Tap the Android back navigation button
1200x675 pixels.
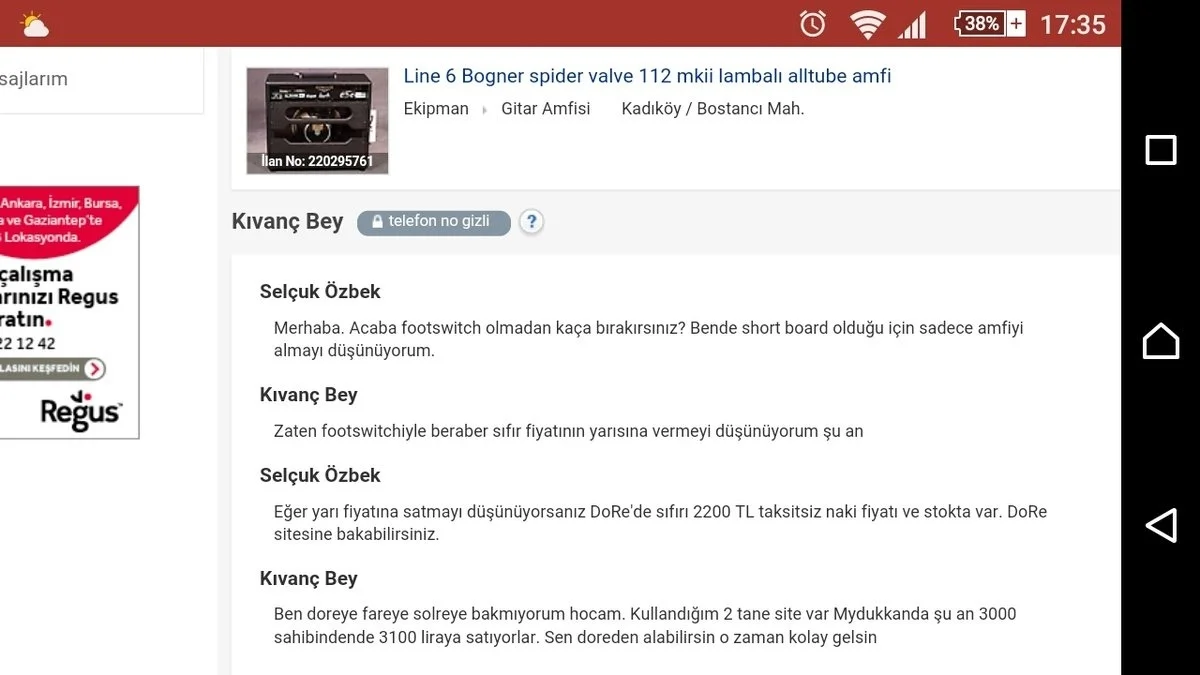coord(1160,525)
